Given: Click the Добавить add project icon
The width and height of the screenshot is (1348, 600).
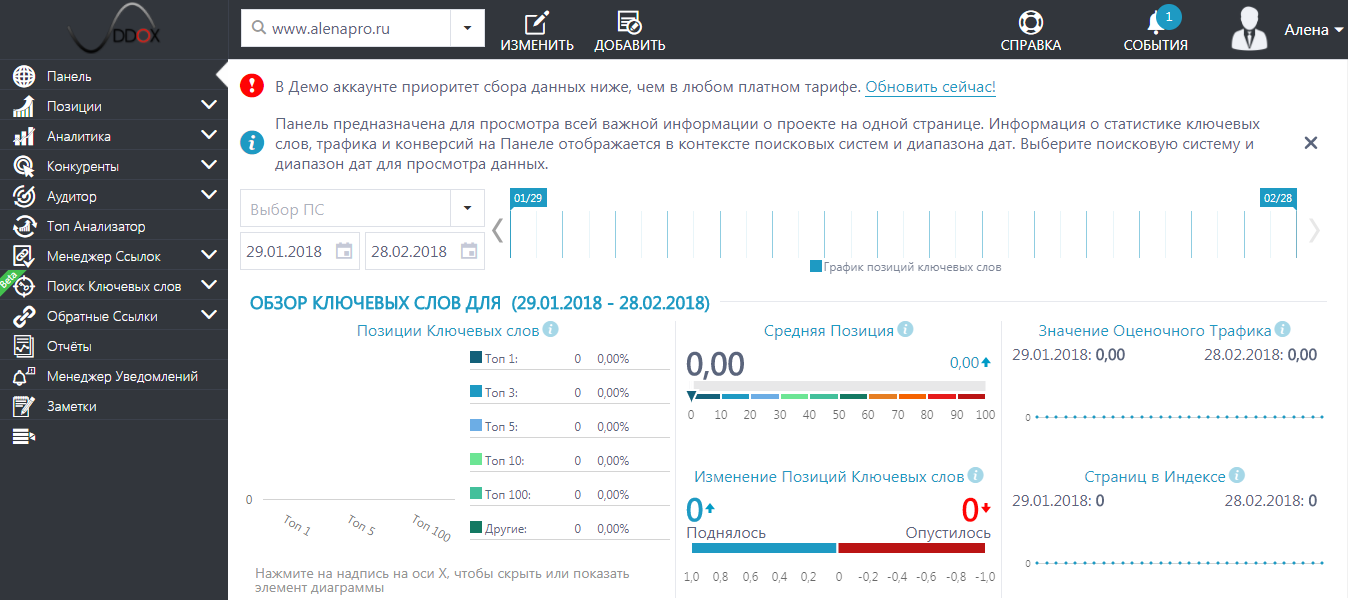Looking at the screenshot, I should 629,23.
